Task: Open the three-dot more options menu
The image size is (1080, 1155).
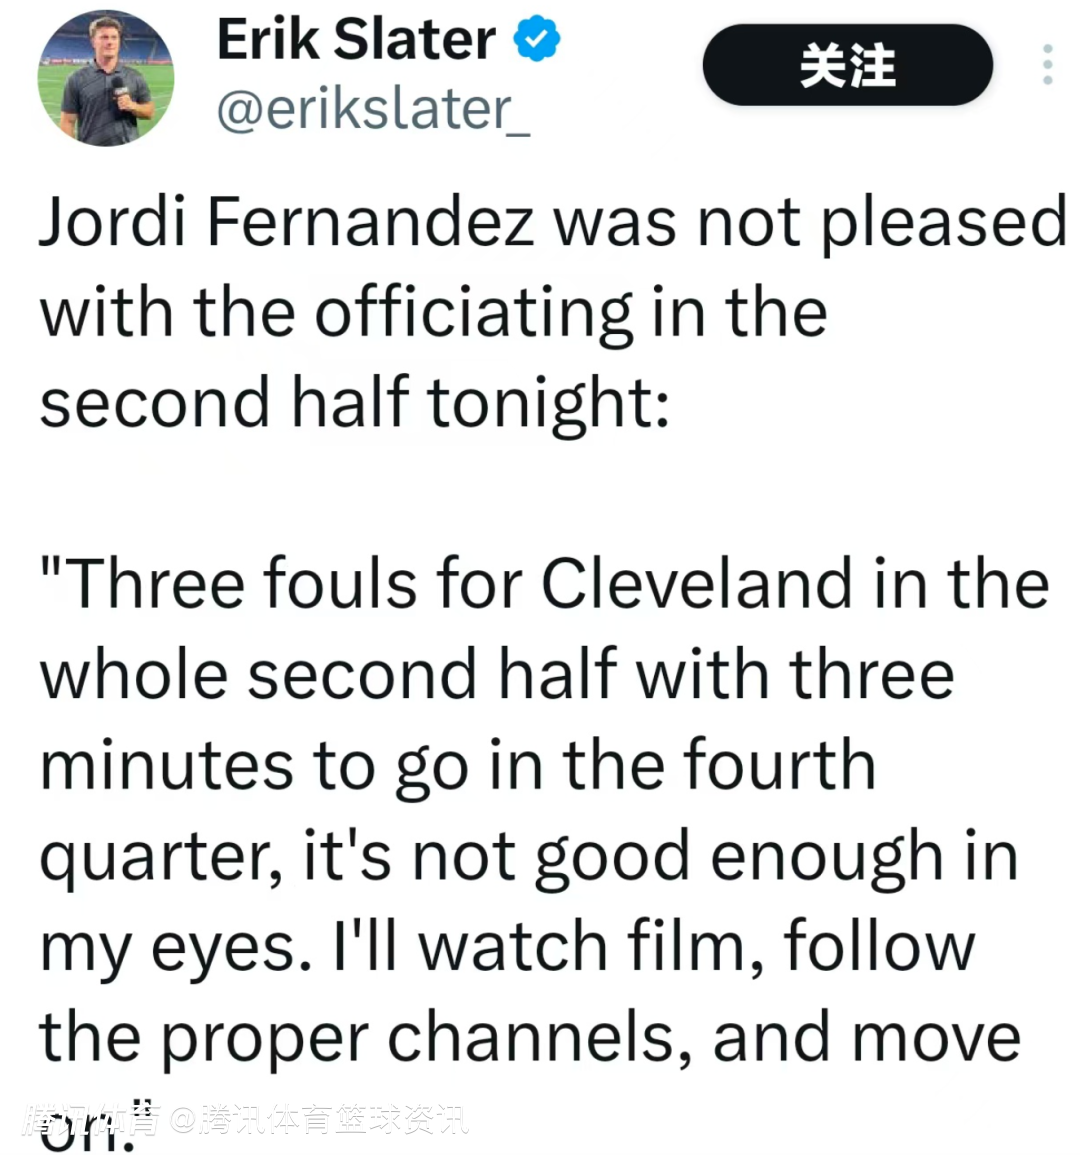Action: pos(1047,65)
